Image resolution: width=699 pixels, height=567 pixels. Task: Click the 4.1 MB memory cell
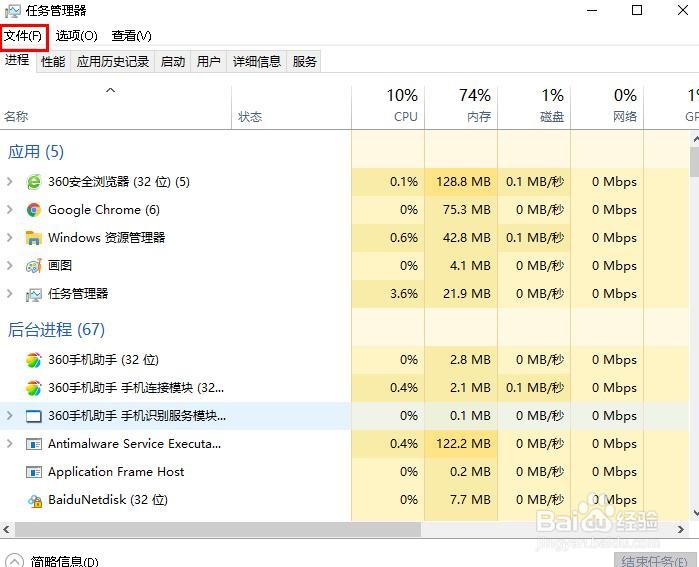pos(461,266)
